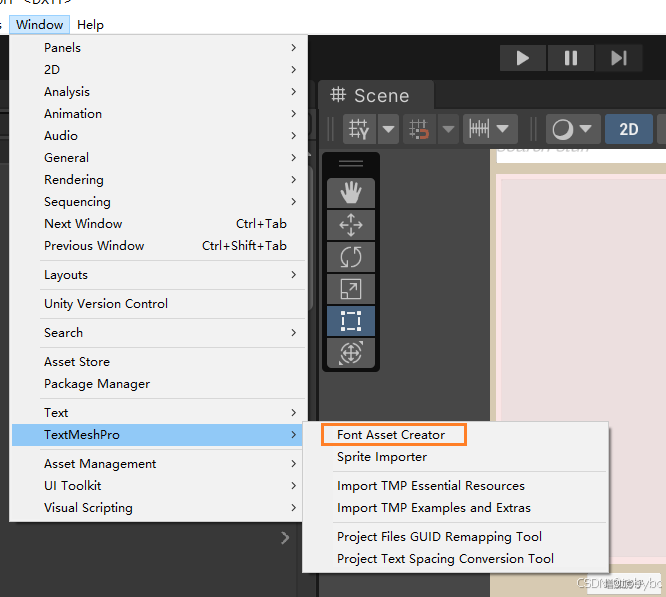The width and height of the screenshot is (666, 597).
Task: Choose Previous Window menu item
Action: click(x=159, y=246)
